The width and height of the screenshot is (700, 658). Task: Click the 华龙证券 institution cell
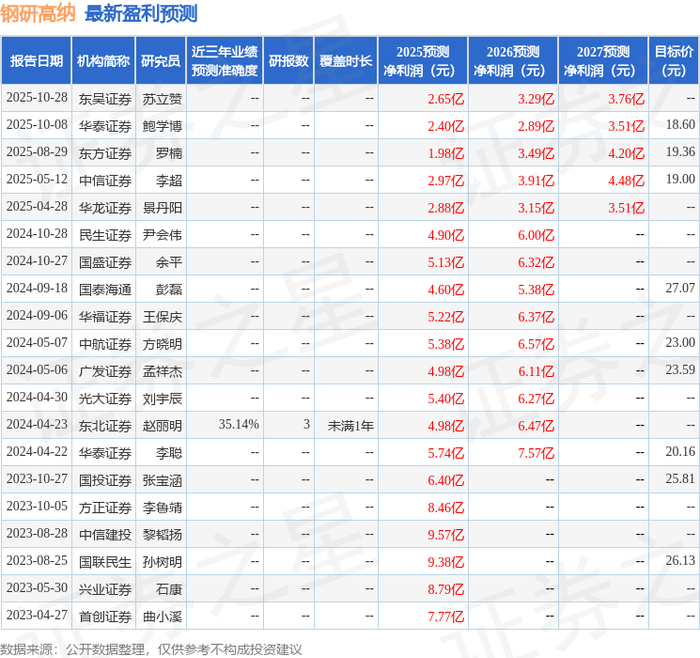(x=105, y=208)
